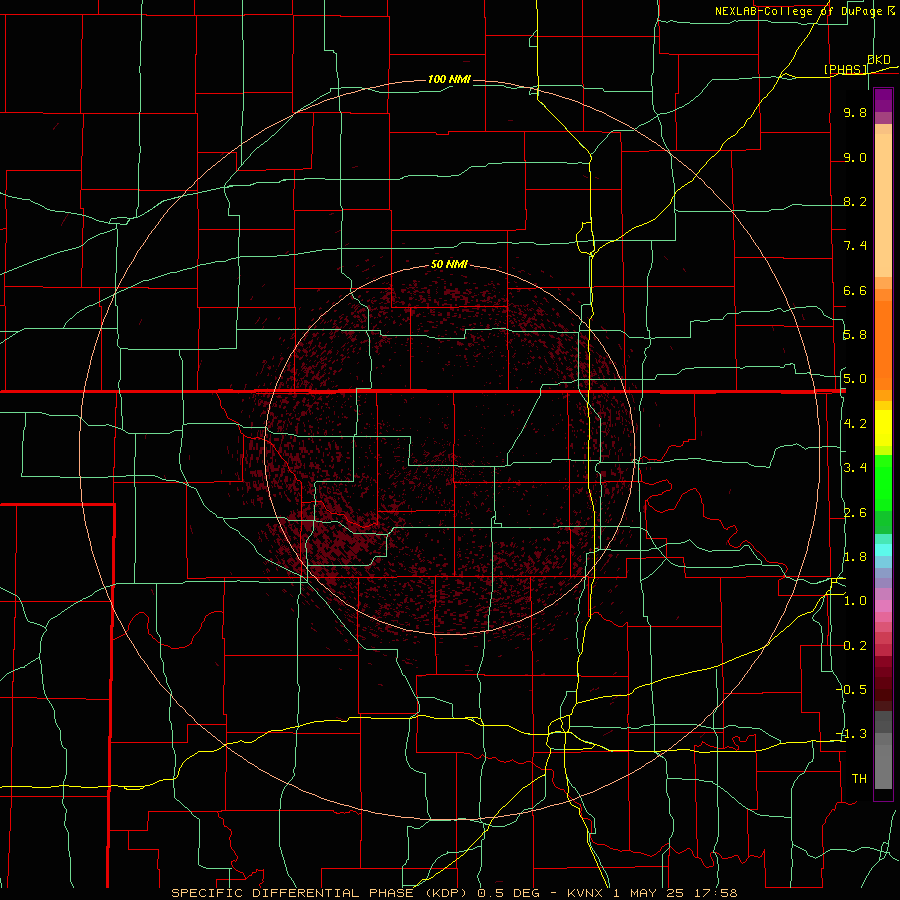Click the -1.3 value on the color scale
900x900 pixels.
(853, 734)
